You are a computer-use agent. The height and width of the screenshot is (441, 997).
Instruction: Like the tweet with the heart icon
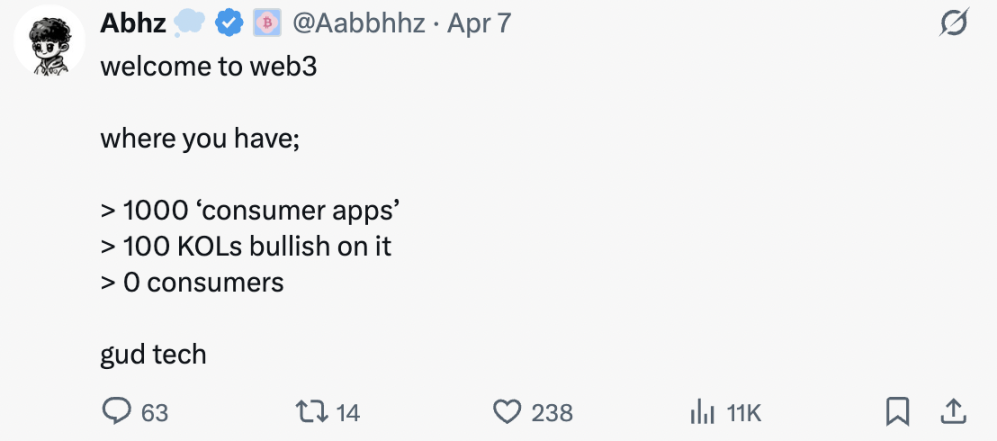[509, 411]
